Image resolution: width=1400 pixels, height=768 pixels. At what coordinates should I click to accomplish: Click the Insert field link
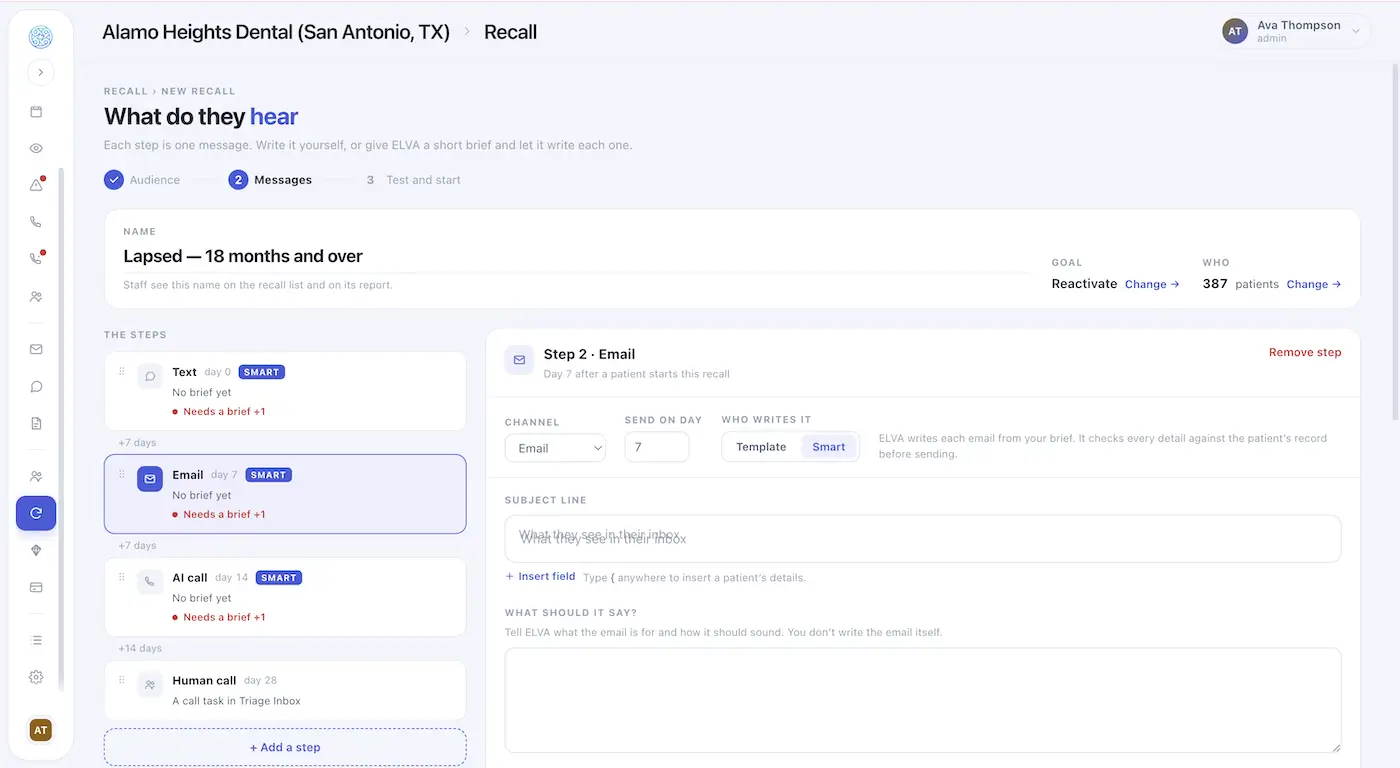[x=540, y=576]
